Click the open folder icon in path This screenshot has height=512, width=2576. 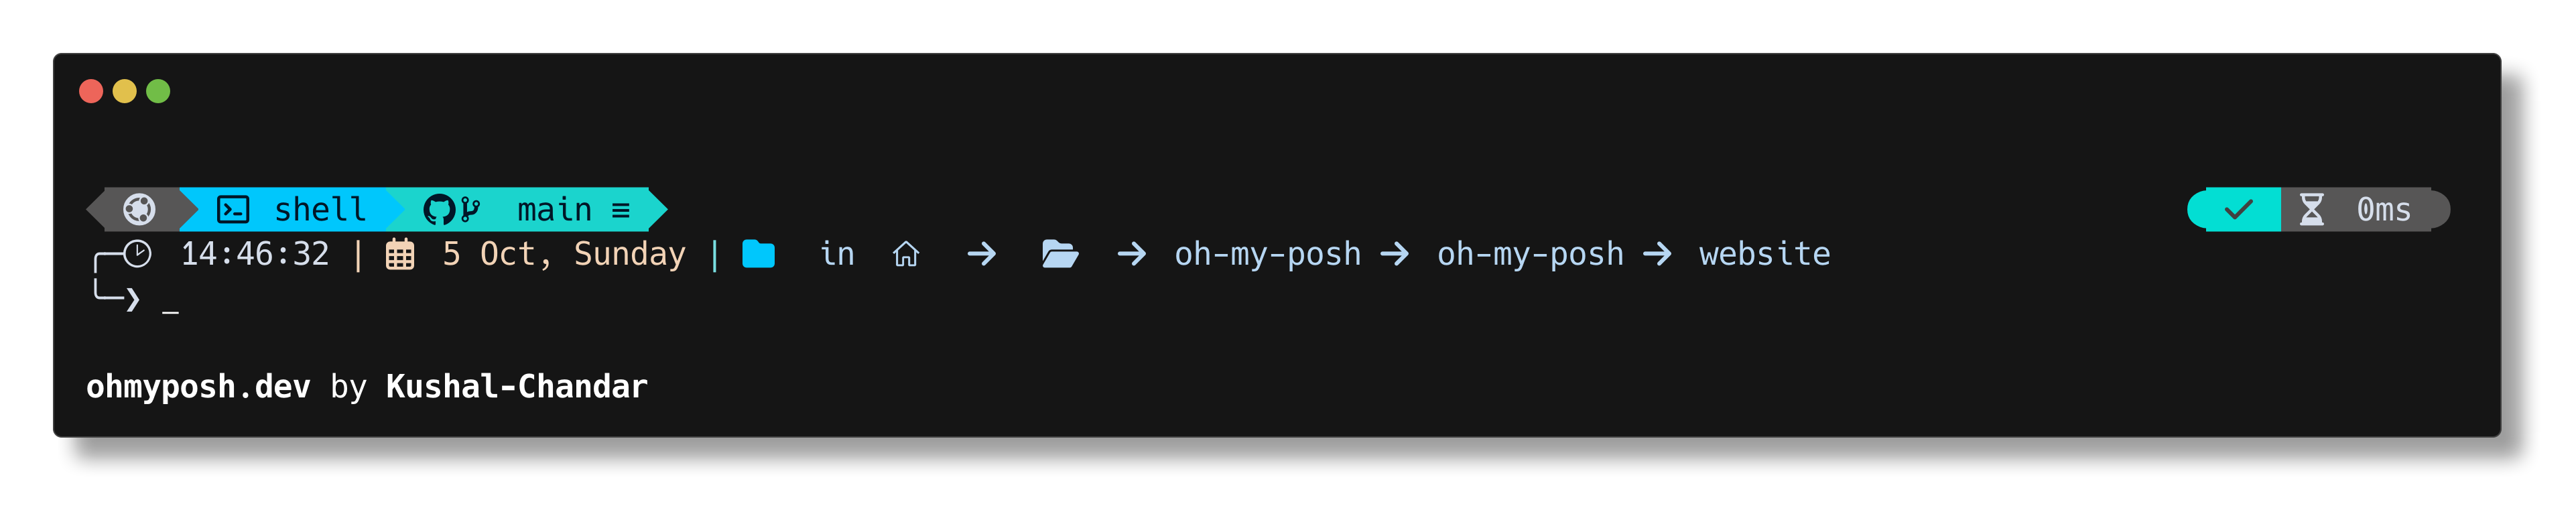click(x=1059, y=254)
